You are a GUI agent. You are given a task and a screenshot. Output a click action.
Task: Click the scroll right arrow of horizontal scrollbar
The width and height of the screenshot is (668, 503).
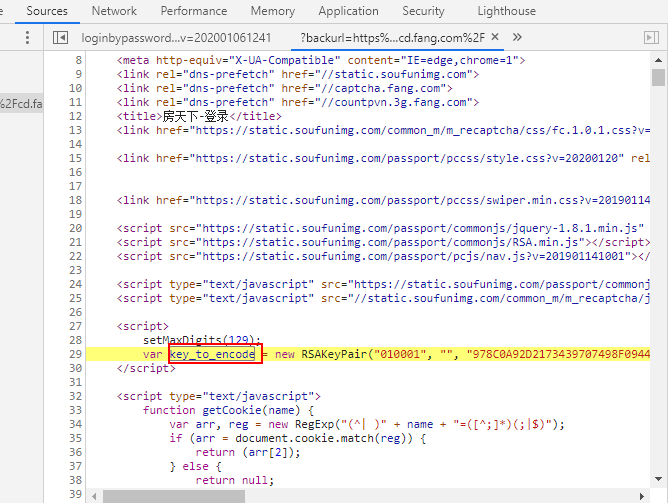pyautogui.click(x=643, y=496)
